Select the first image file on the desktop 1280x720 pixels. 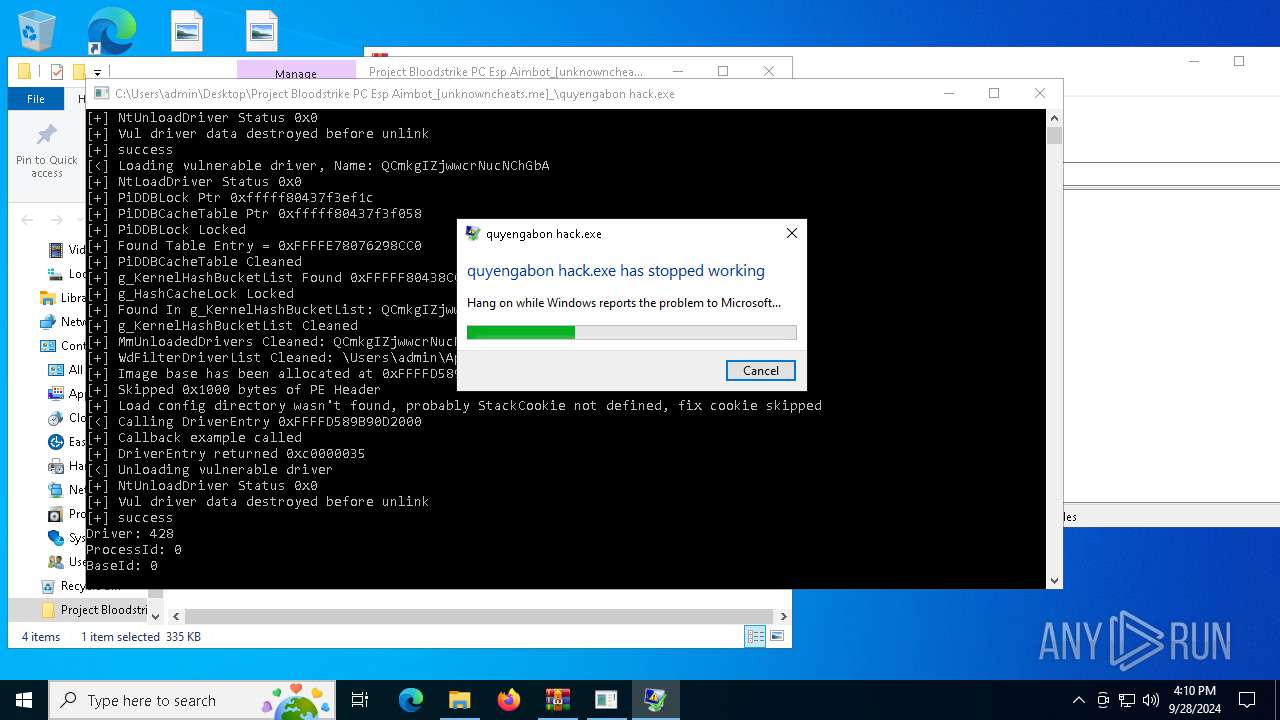(187, 30)
